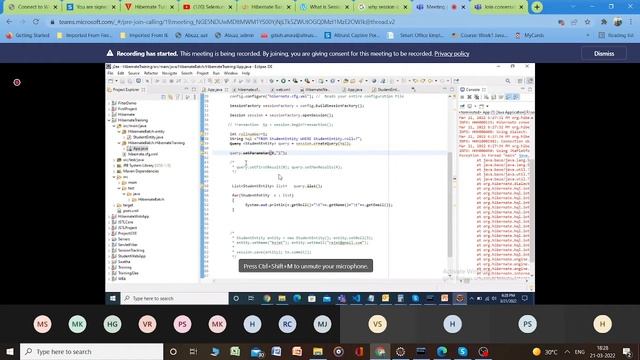Open the Help menu in shared Eclipse

tap(245, 73)
